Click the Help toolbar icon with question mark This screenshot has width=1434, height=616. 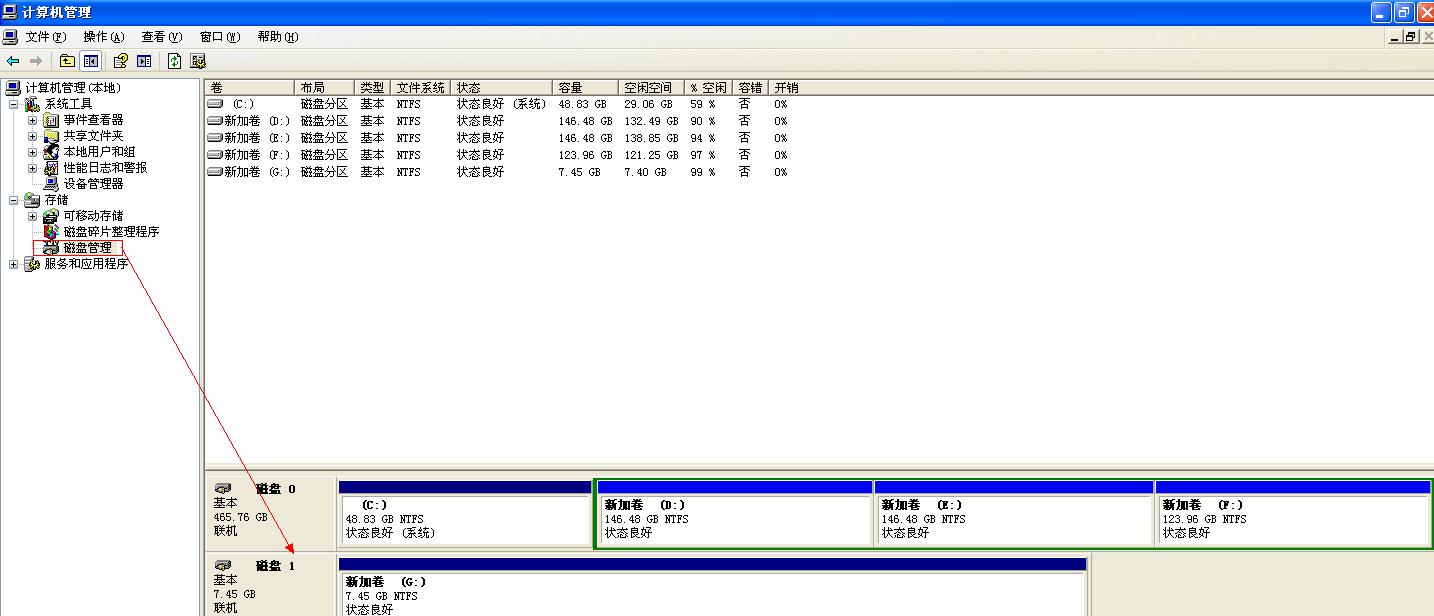[x=120, y=61]
